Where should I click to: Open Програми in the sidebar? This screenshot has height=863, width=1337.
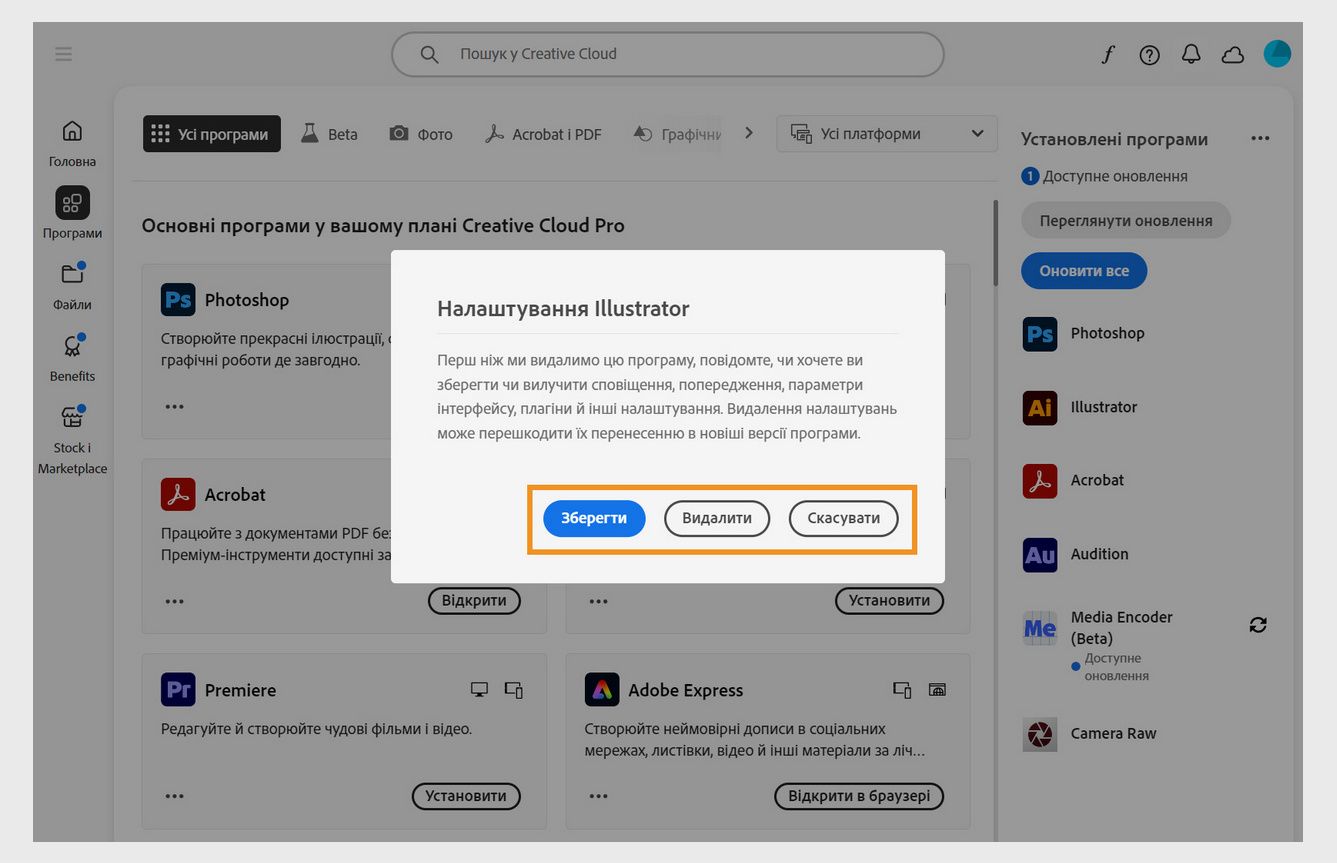72,214
